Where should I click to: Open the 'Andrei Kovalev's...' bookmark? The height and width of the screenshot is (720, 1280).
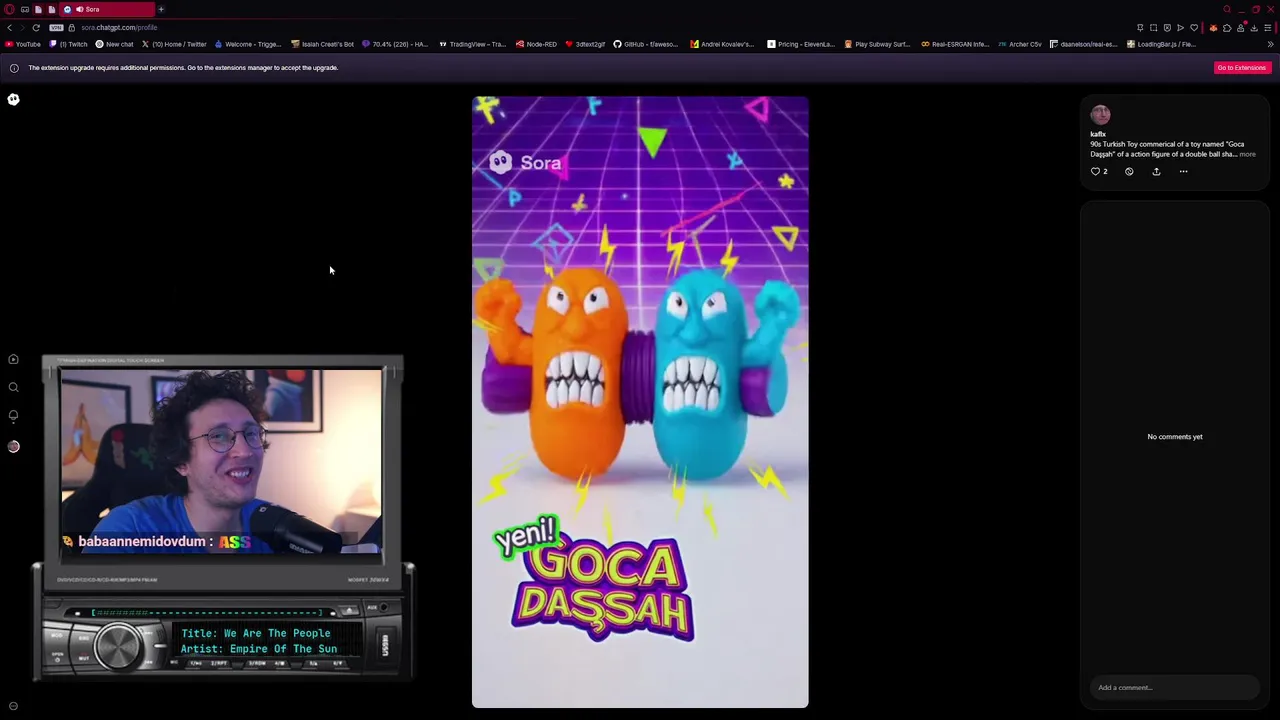[722, 44]
